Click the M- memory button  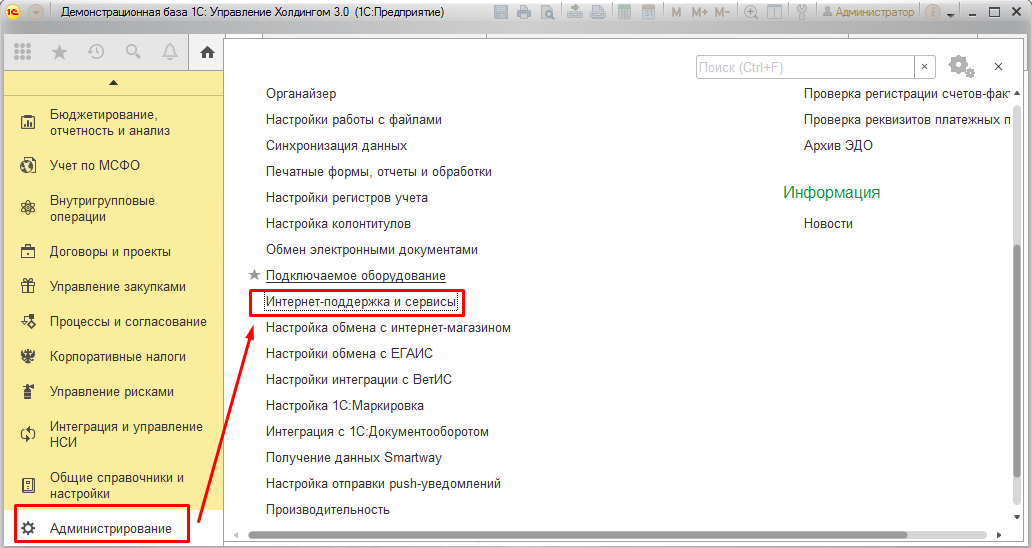click(x=722, y=12)
